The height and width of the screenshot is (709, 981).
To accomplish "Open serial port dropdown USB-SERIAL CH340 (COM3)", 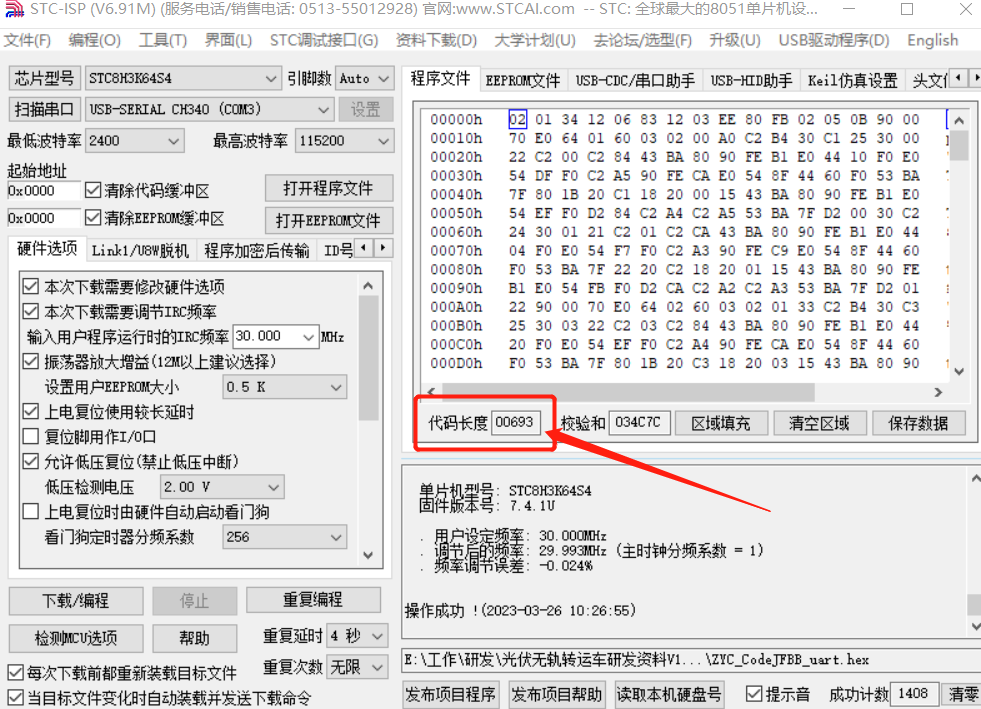I will point(208,110).
